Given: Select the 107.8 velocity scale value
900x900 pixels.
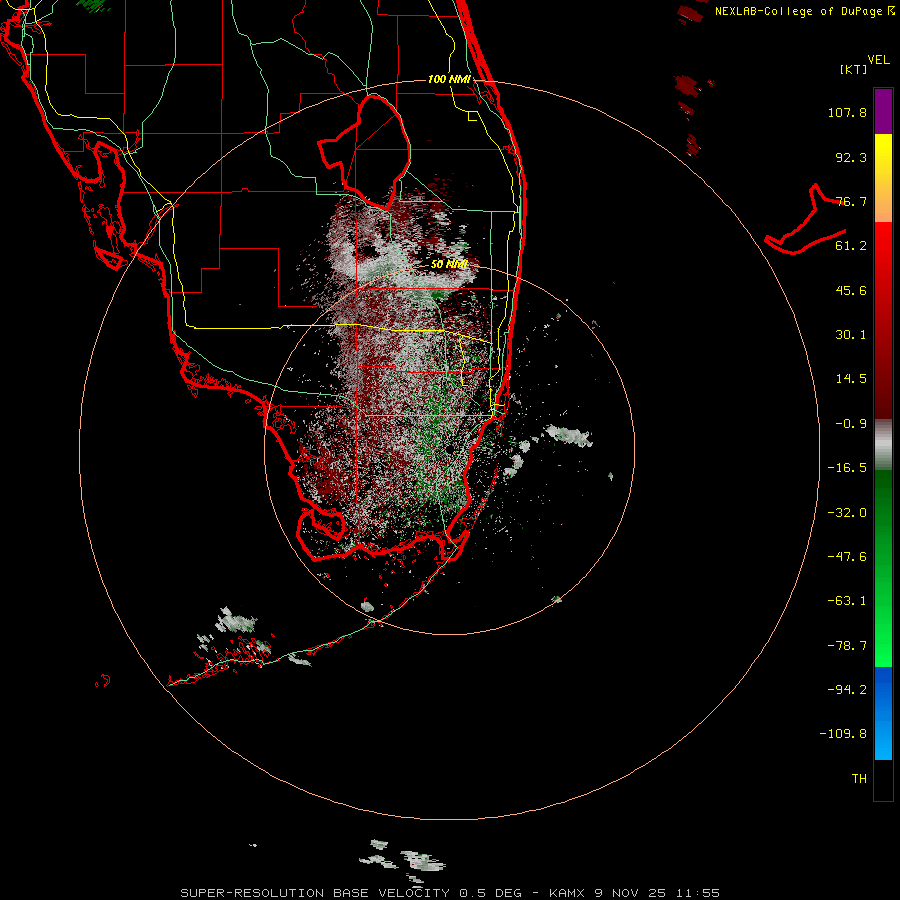Looking at the screenshot, I should click(x=847, y=112).
